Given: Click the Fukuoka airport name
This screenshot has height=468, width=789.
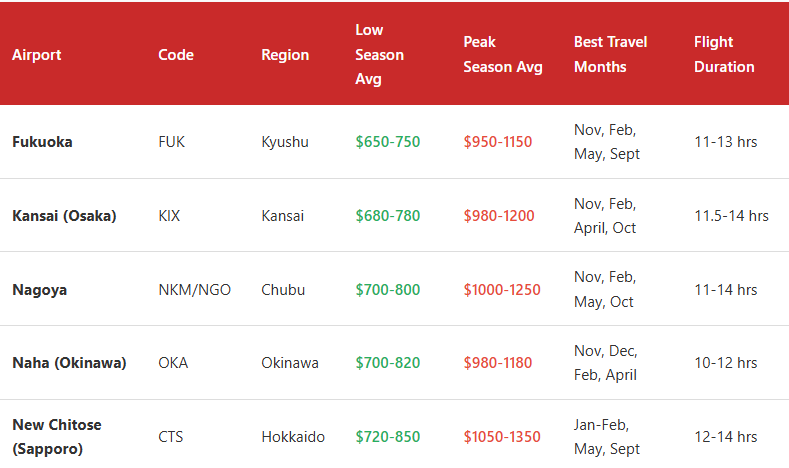Looking at the screenshot, I should pos(42,142).
